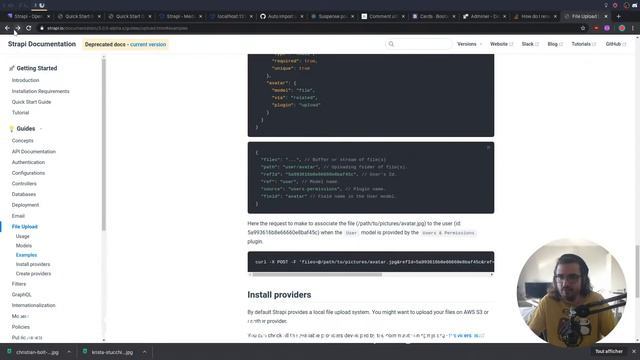Switch to the GitHub Auto import tab
The width and height of the screenshot is (640, 360).
(x=282, y=16)
